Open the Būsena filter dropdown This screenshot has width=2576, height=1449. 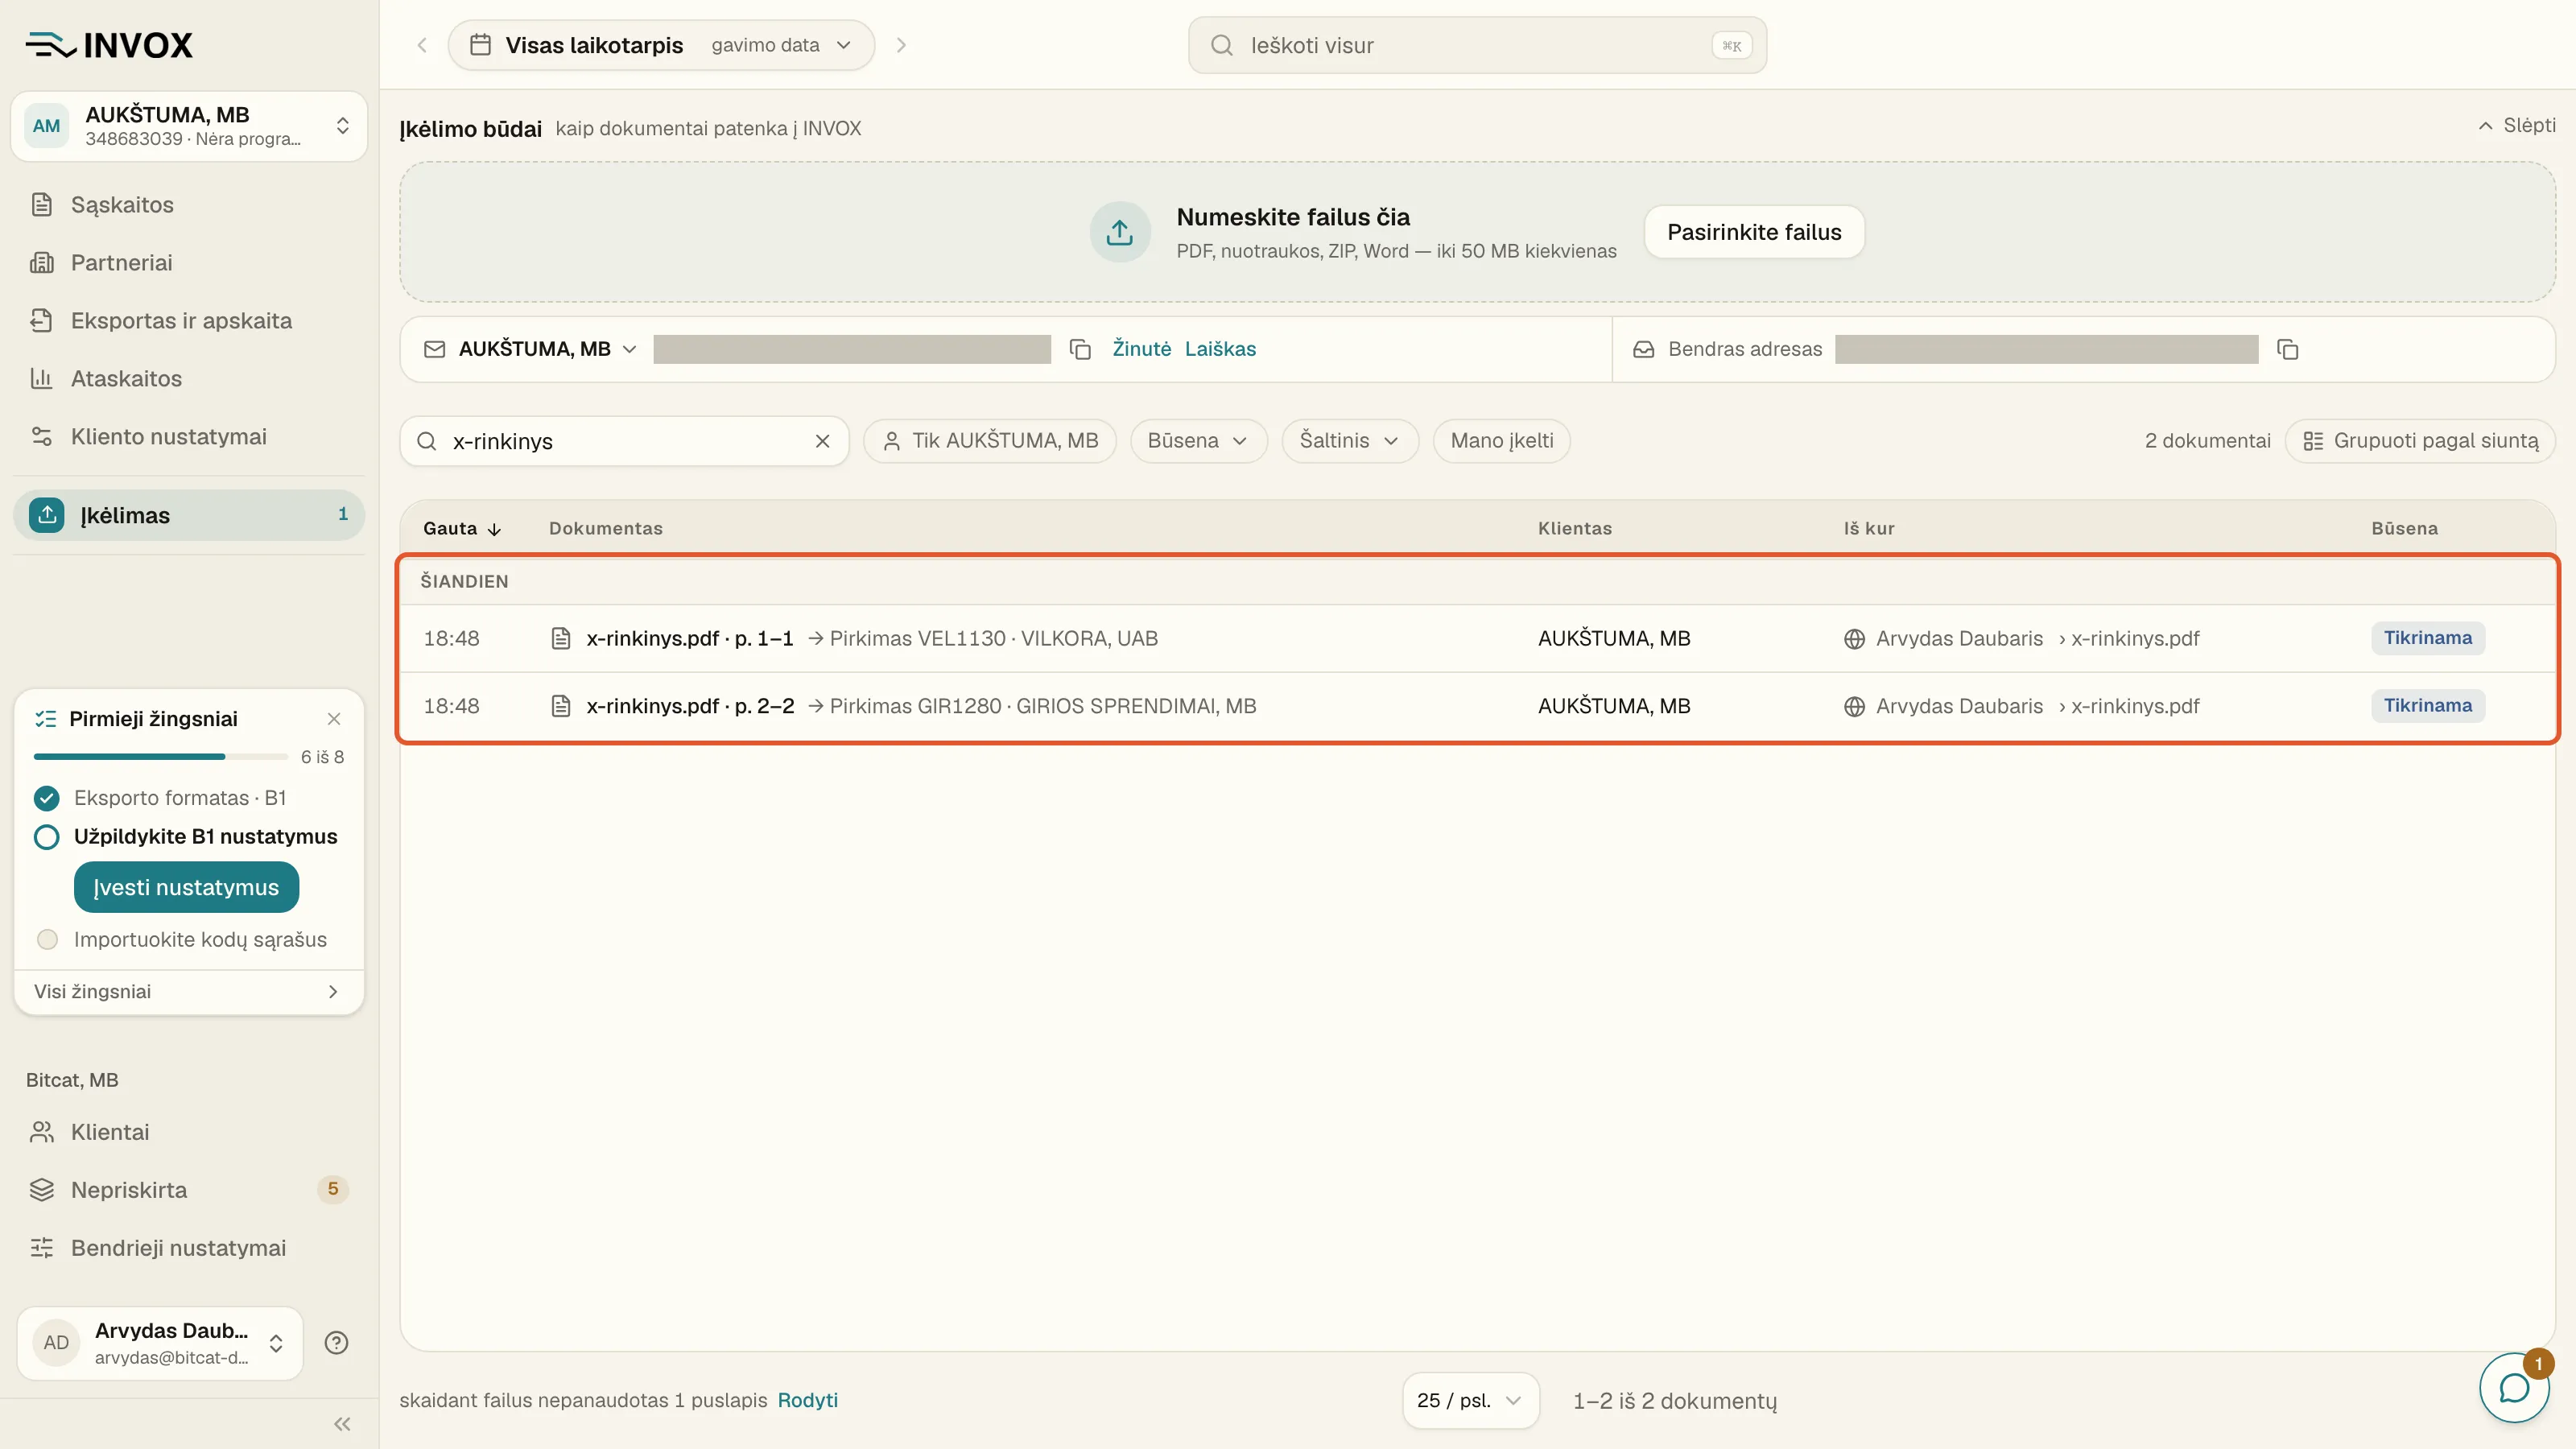pyautogui.click(x=1198, y=441)
